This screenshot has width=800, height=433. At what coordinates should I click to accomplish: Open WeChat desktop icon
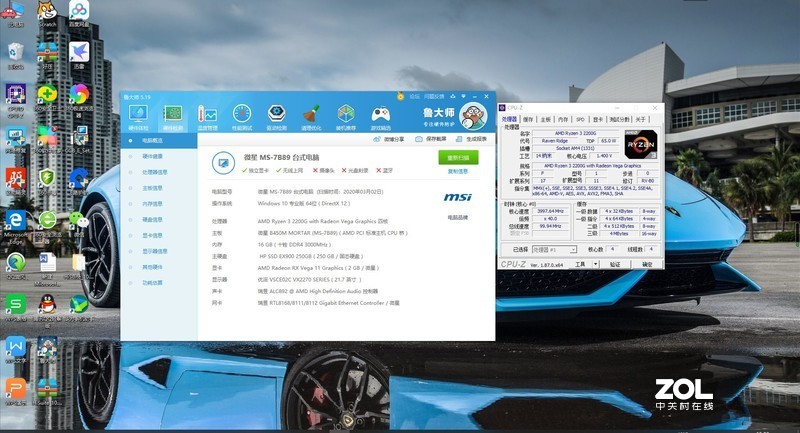pyautogui.click(x=79, y=223)
